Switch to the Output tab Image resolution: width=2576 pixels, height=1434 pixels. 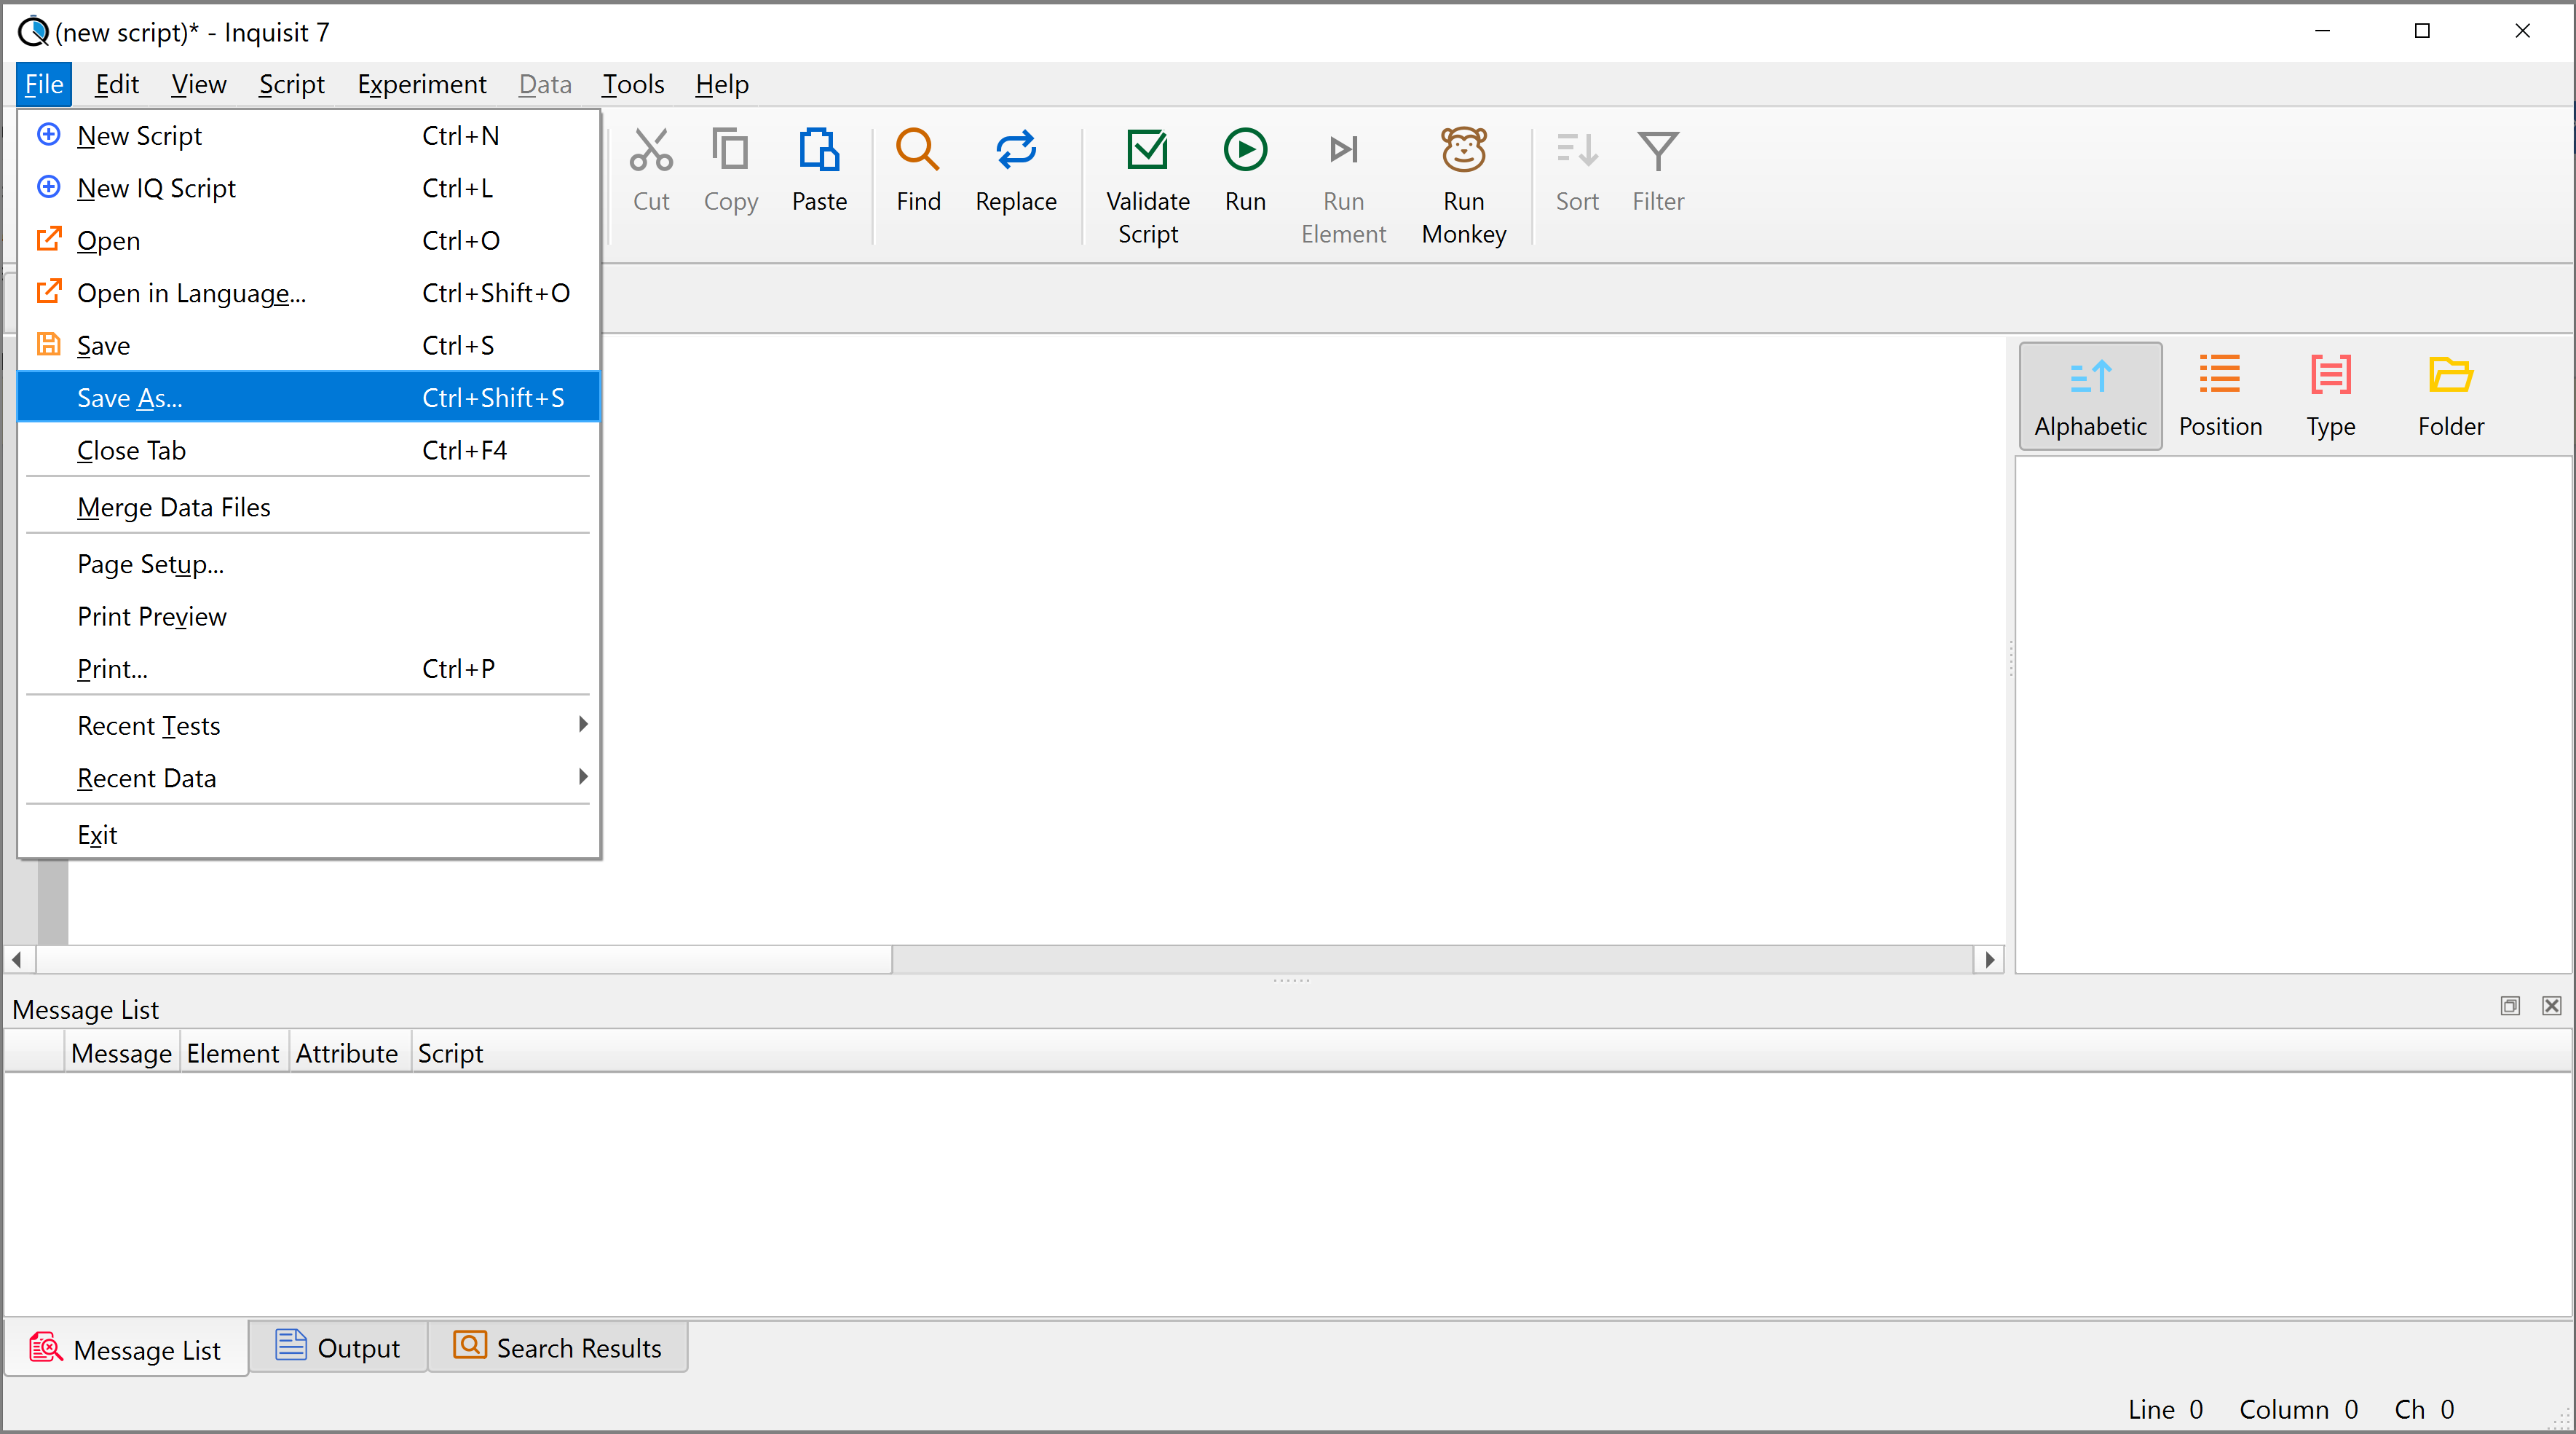click(338, 1347)
